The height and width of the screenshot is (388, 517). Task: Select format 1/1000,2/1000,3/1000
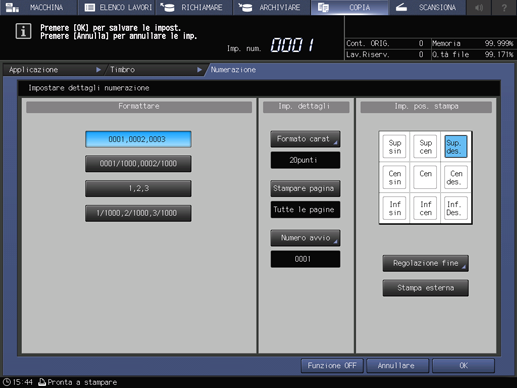tap(138, 213)
